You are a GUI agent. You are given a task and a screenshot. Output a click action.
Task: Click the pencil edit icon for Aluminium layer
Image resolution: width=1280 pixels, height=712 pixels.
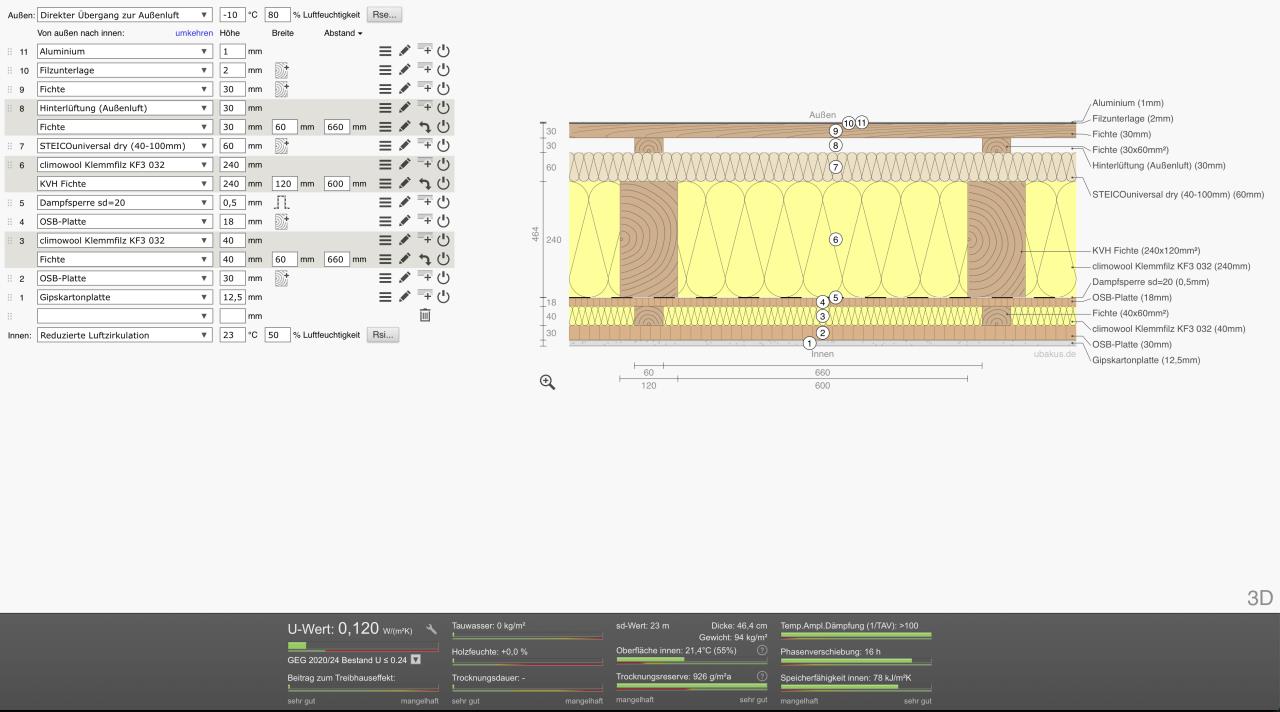[x=405, y=51]
